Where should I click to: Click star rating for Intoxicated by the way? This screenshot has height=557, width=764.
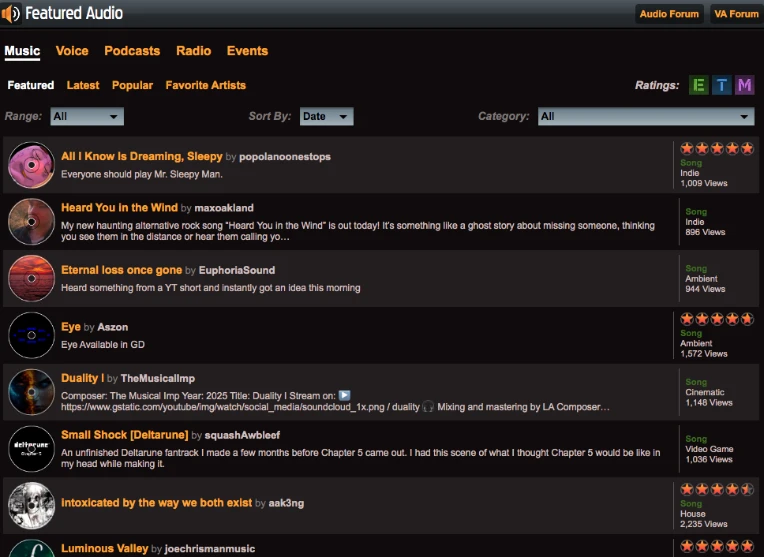[717, 489]
